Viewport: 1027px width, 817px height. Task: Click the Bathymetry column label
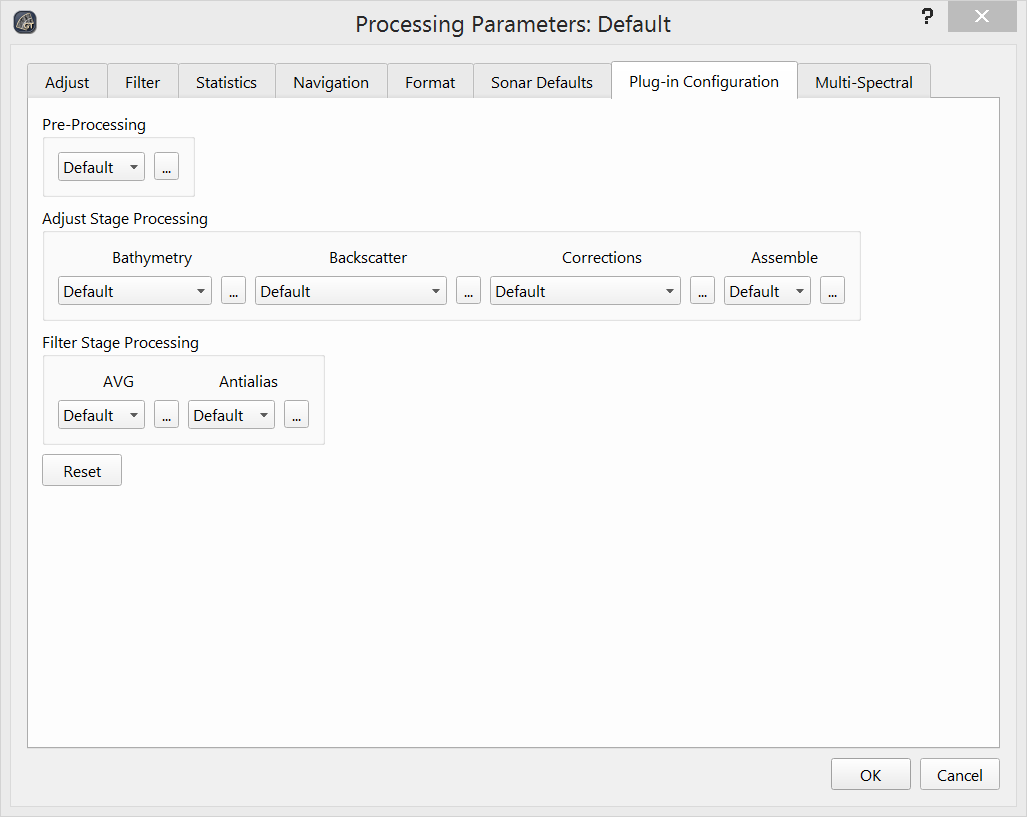point(152,257)
